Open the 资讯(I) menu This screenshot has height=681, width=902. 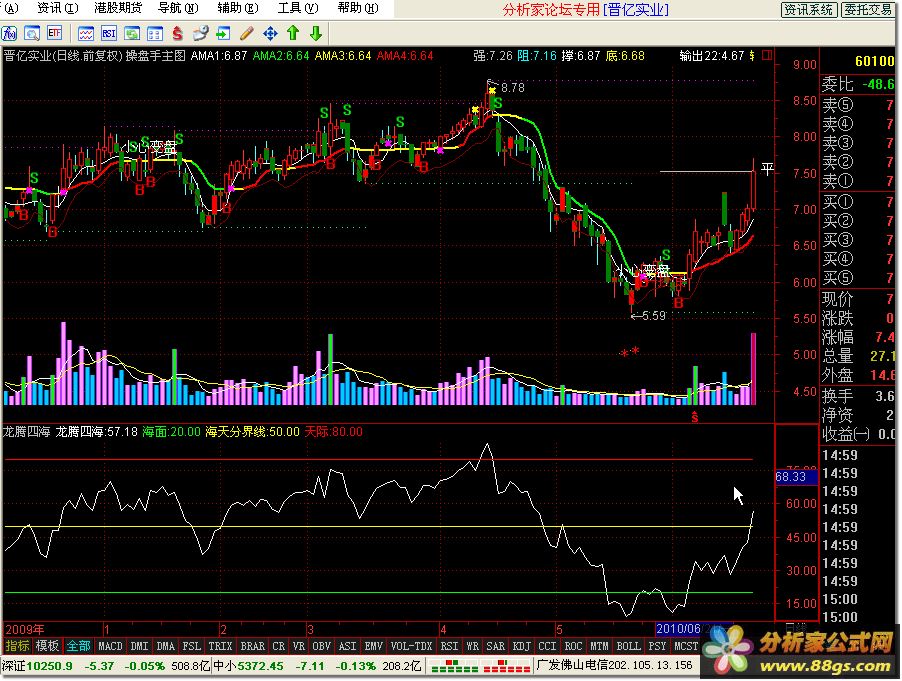tap(58, 8)
